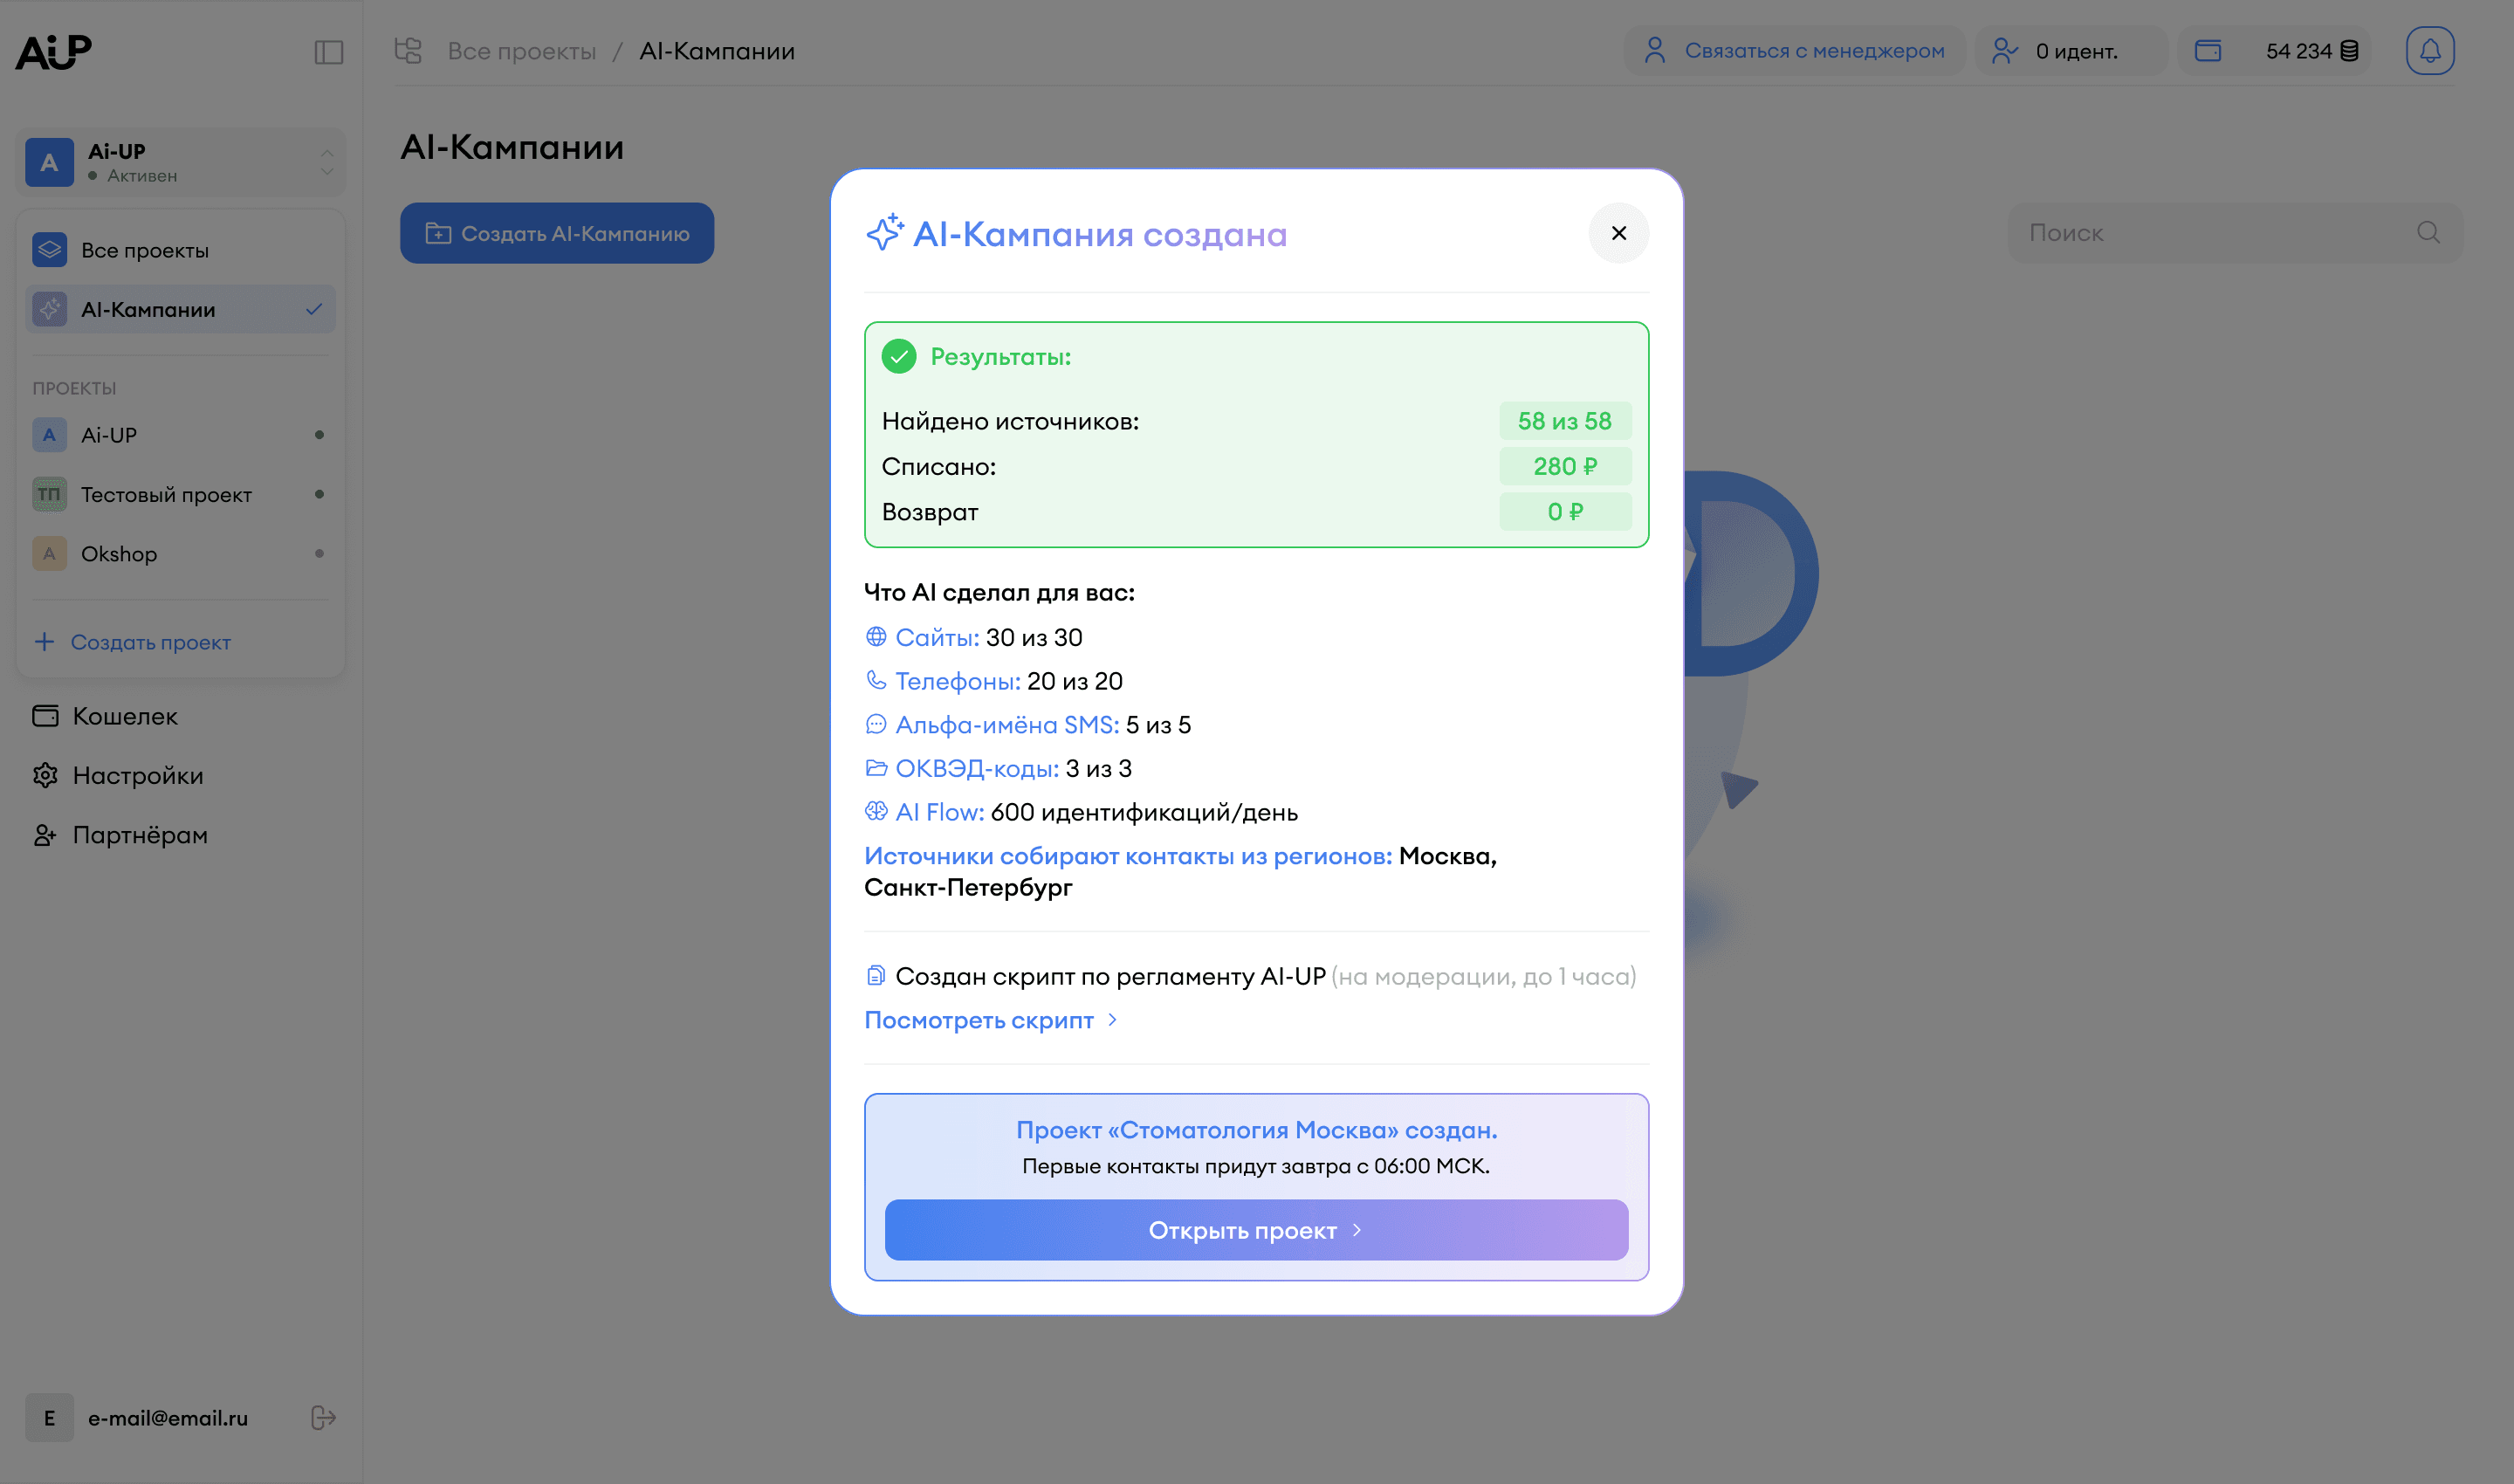Click the Настройки gear icon
This screenshot has width=2514, height=1484.
(x=45, y=775)
